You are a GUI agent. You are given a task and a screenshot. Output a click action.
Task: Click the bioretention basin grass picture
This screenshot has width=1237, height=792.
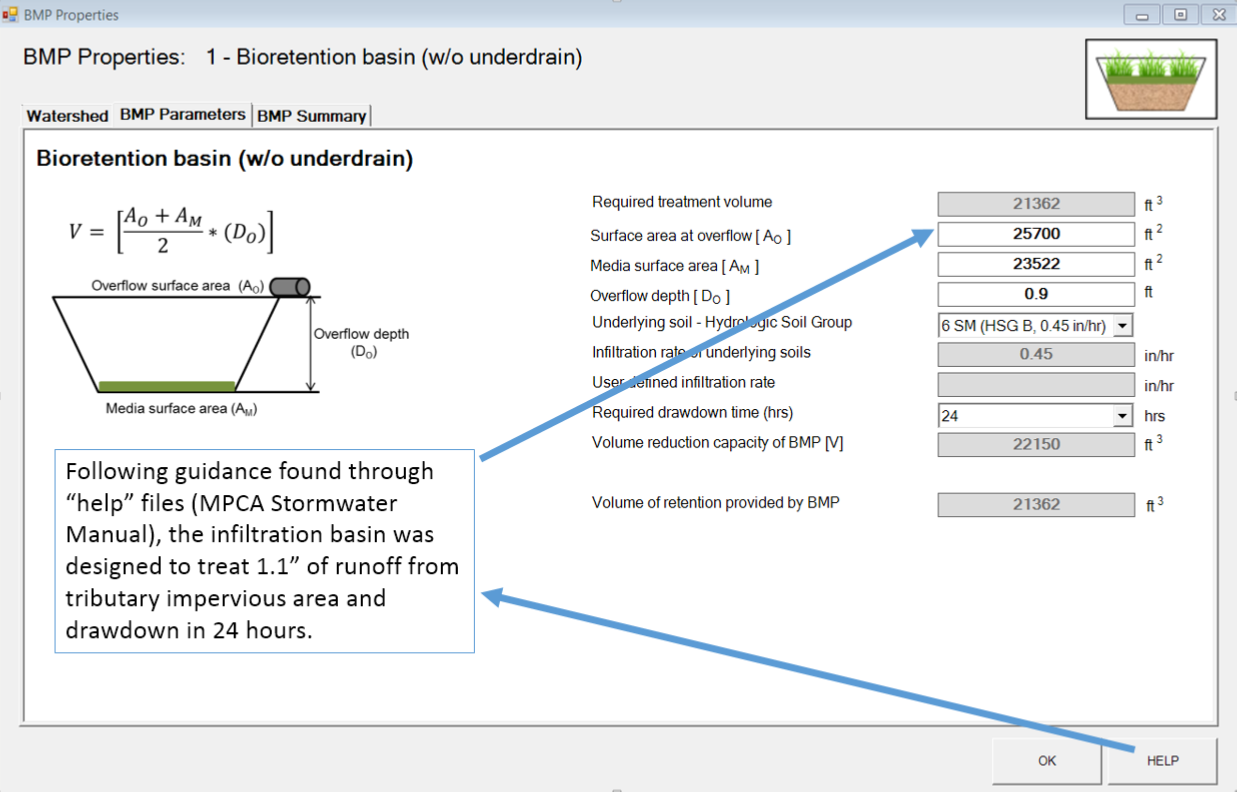click(x=1151, y=79)
